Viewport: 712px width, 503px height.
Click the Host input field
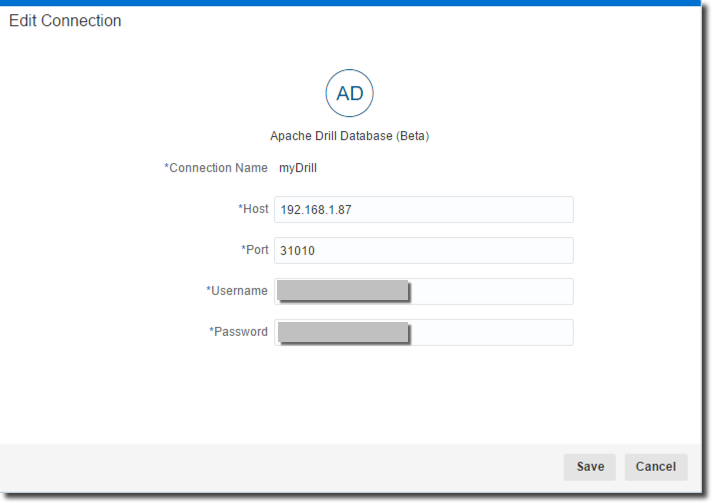[x=424, y=210]
